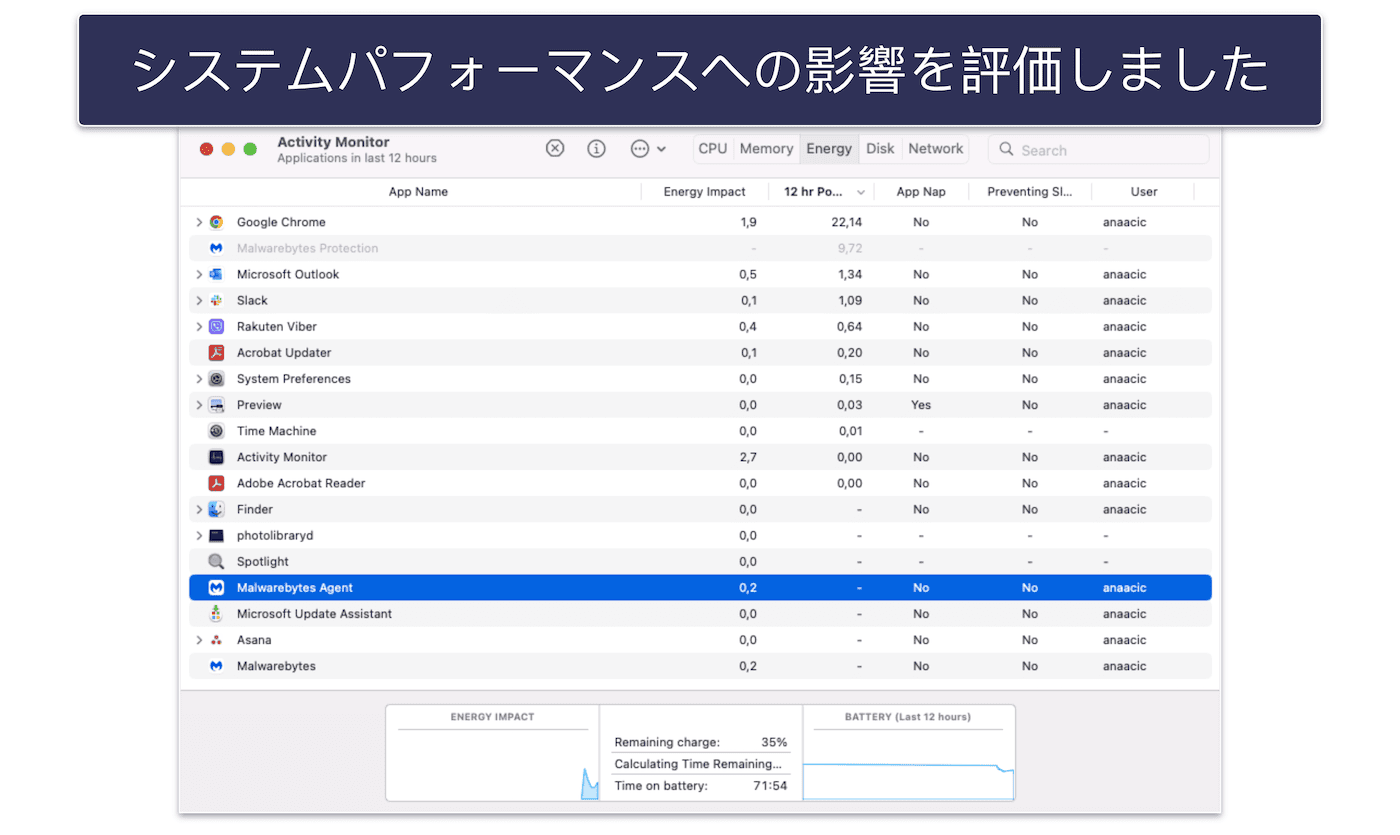Click the System Preferences gear icon
Screen dimensions: 1400x835
tap(216, 379)
